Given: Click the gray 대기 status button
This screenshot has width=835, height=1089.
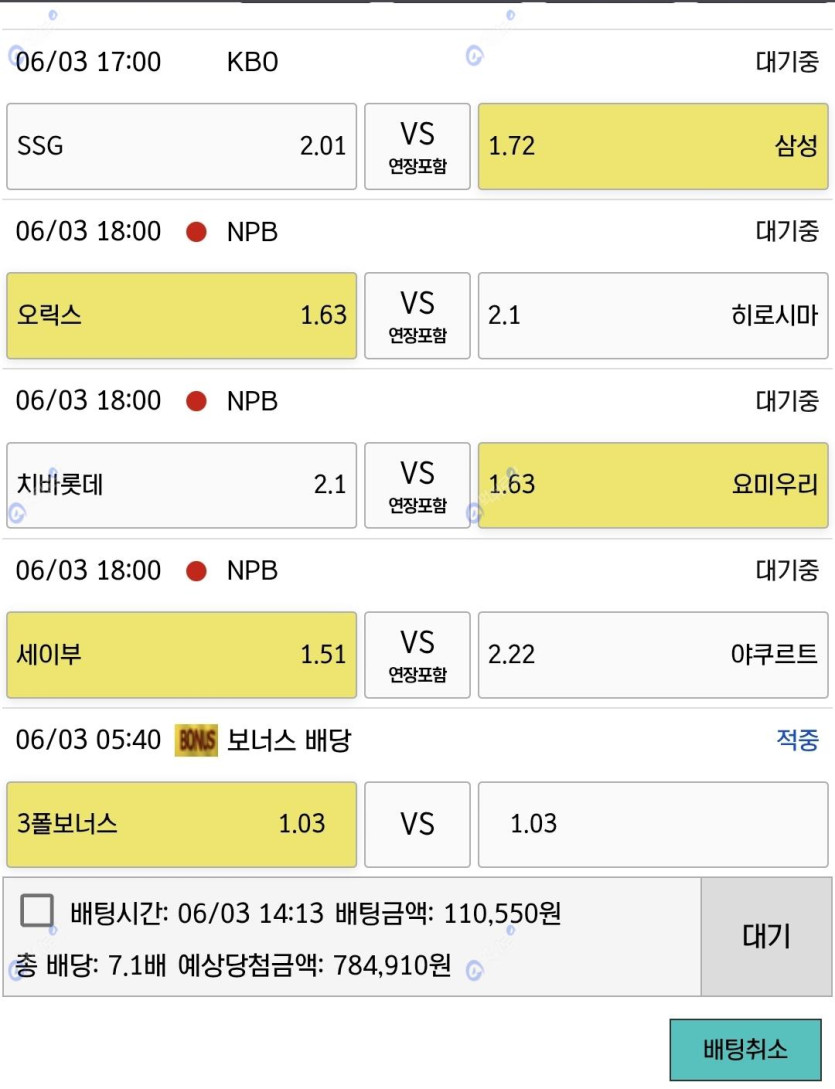Looking at the screenshot, I should (x=766, y=936).
